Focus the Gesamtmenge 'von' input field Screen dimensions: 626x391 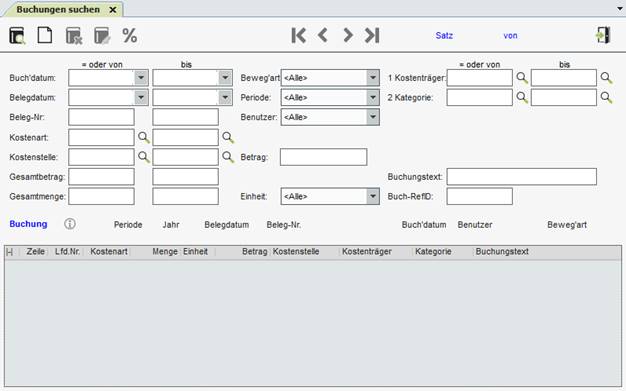101,196
